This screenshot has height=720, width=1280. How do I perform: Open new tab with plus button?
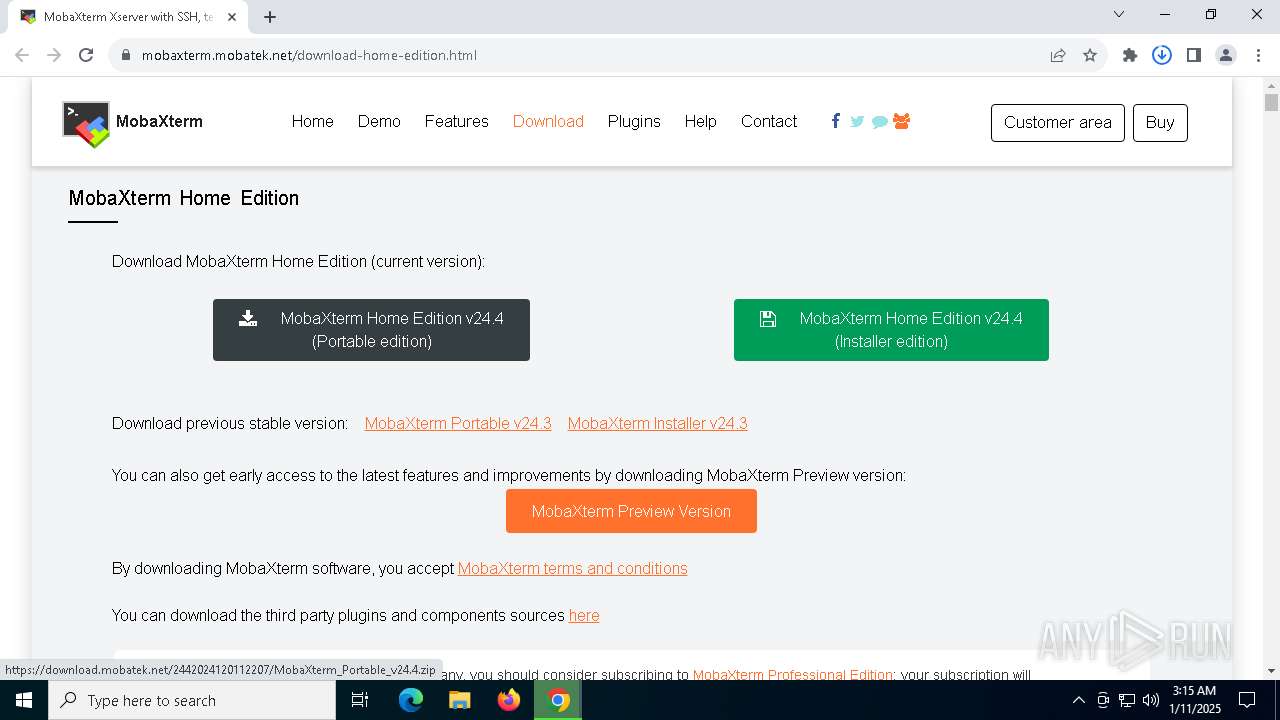(270, 16)
